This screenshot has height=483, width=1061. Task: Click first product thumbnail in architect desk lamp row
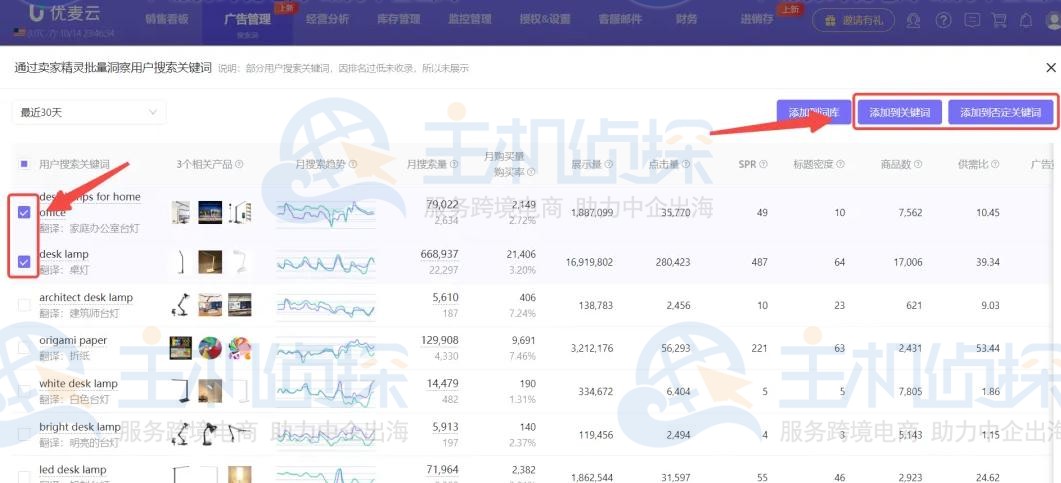(181, 305)
